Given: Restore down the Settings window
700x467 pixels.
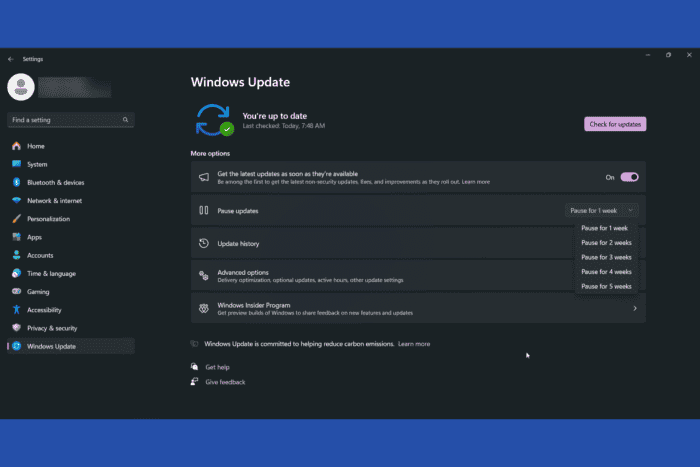Looking at the screenshot, I should [x=668, y=55].
